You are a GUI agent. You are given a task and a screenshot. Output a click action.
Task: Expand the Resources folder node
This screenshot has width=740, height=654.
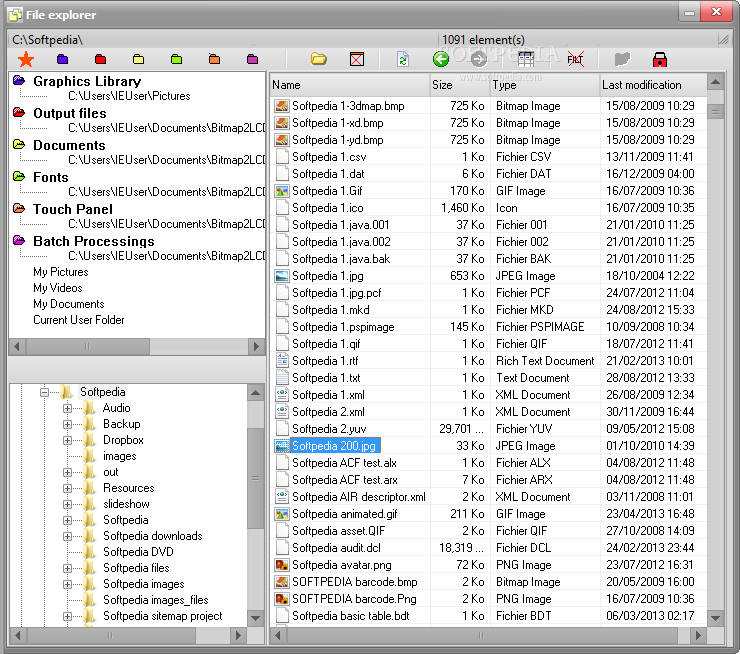pos(67,488)
